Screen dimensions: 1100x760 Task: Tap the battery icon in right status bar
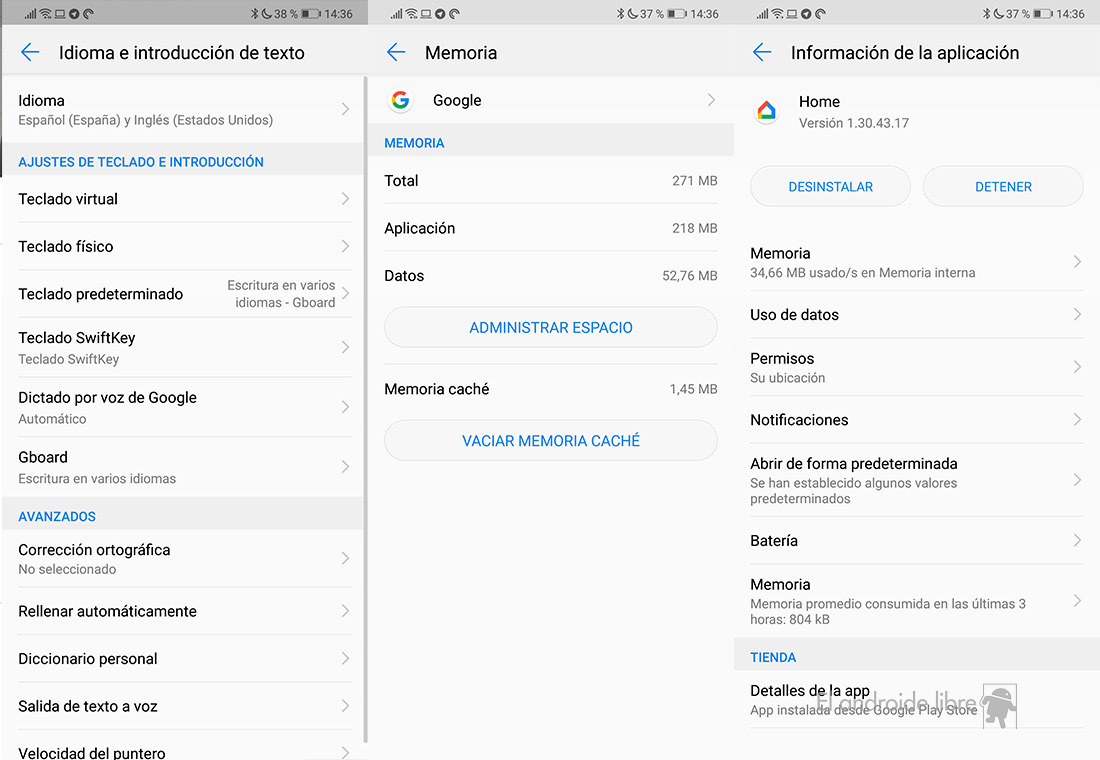(x=1043, y=14)
